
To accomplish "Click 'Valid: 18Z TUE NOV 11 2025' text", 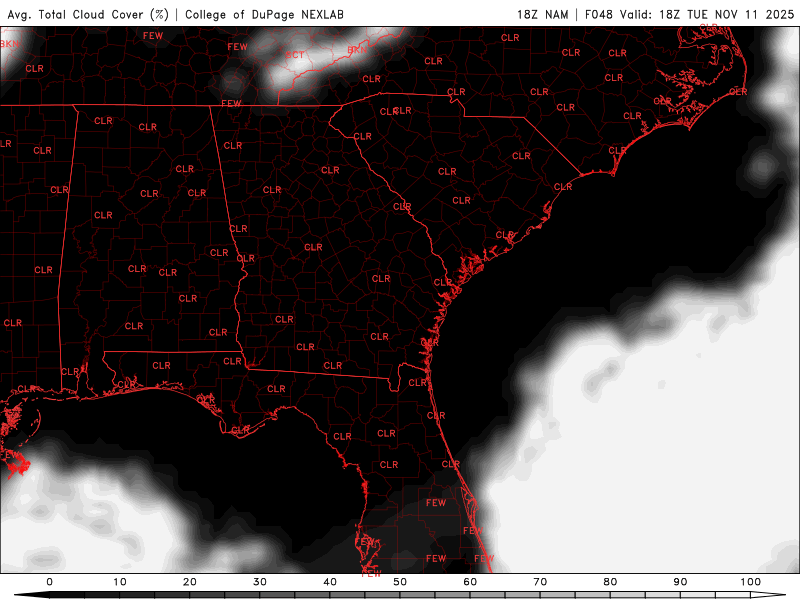I will coord(707,14).
